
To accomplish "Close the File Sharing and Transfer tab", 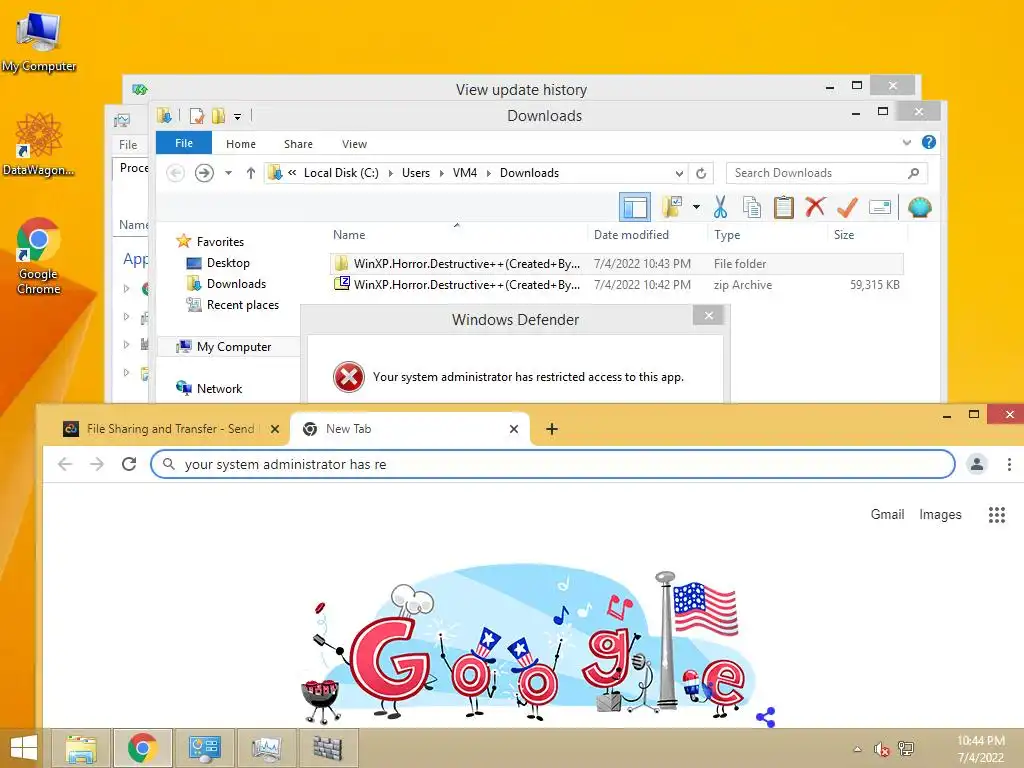I will coord(275,429).
